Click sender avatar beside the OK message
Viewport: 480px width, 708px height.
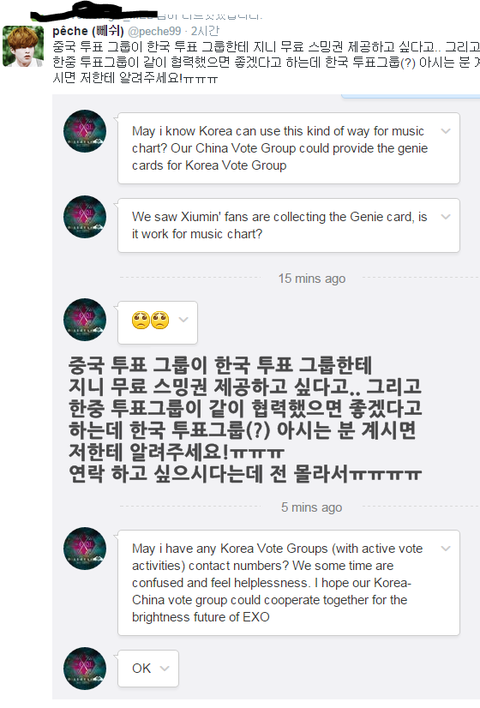pyautogui.click(x=85, y=668)
